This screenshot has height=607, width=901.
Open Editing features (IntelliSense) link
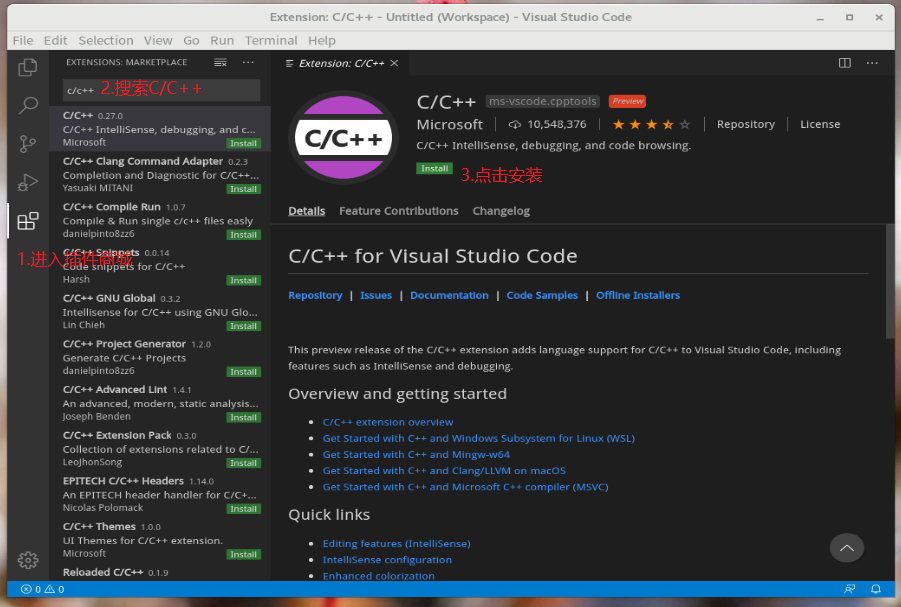click(396, 543)
